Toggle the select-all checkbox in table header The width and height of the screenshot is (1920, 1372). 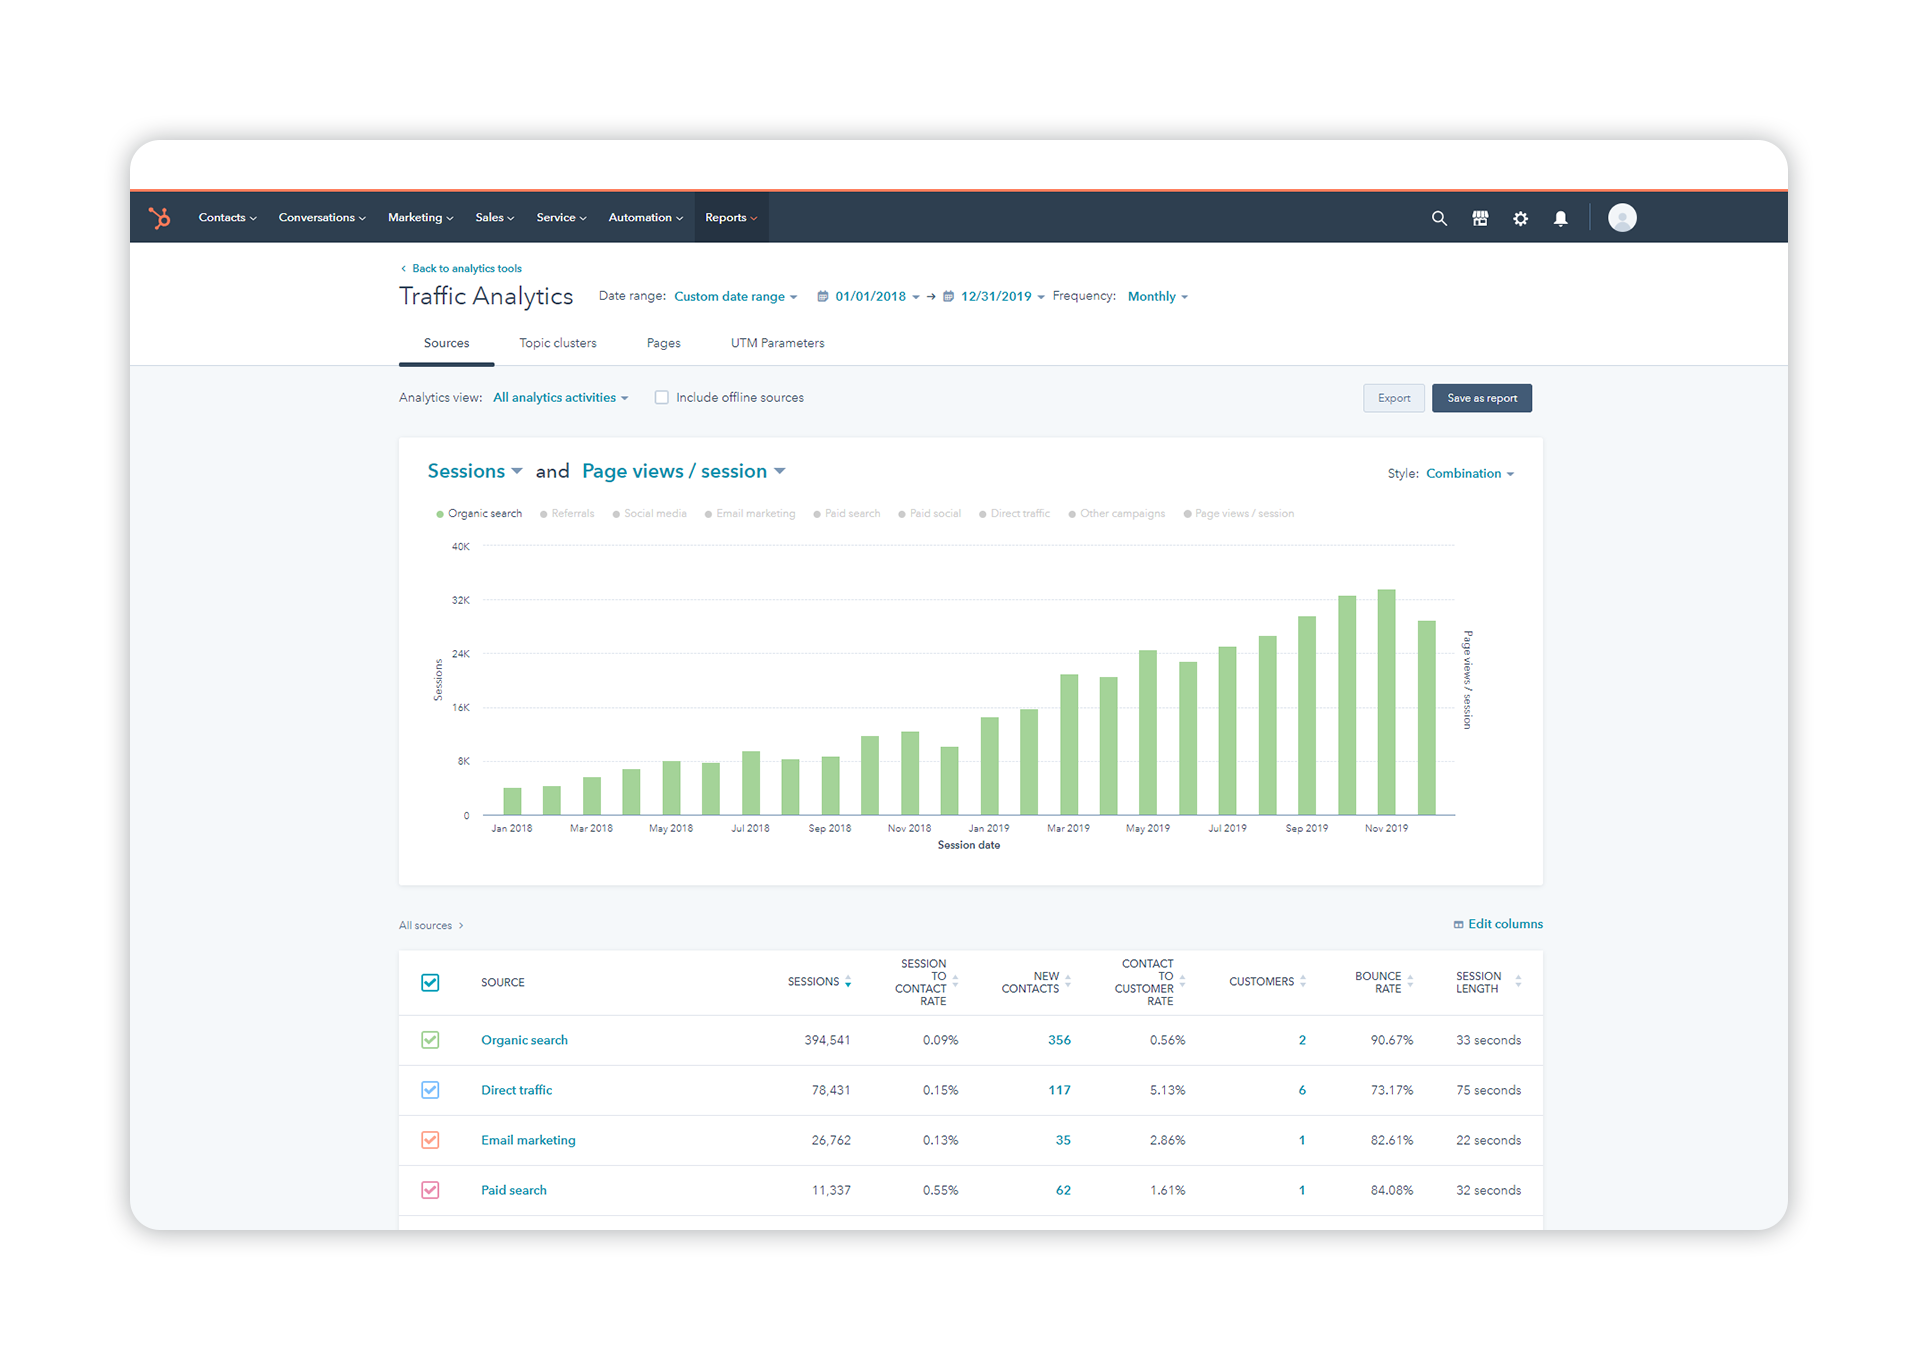click(430, 982)
